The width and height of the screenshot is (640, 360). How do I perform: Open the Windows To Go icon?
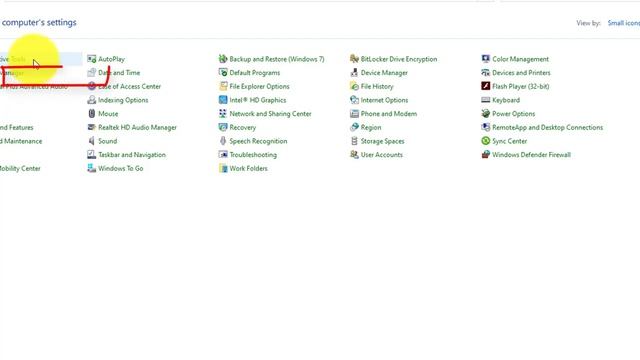click(91, 168)
